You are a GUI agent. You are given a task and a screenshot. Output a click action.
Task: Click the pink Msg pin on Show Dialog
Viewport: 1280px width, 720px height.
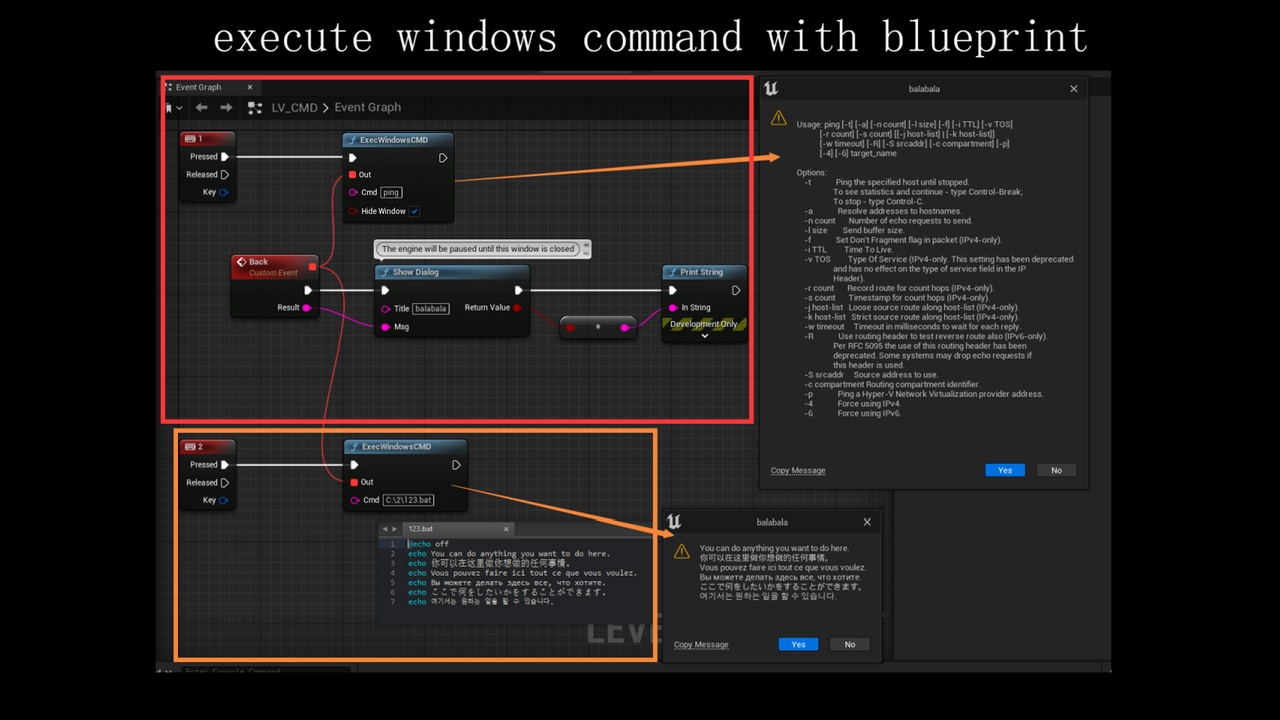(385, 327)
